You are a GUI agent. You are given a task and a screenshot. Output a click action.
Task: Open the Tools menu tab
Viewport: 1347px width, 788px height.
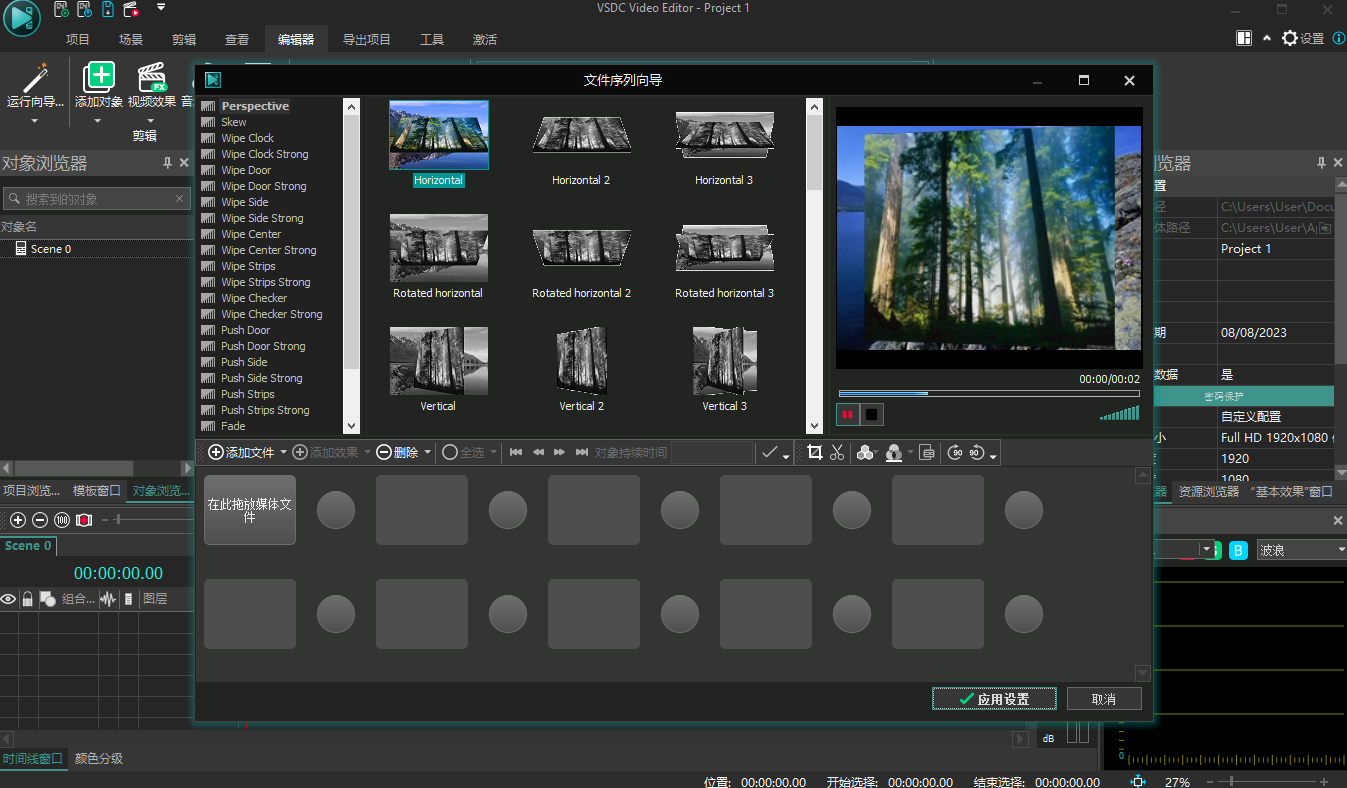click(432, 40)
